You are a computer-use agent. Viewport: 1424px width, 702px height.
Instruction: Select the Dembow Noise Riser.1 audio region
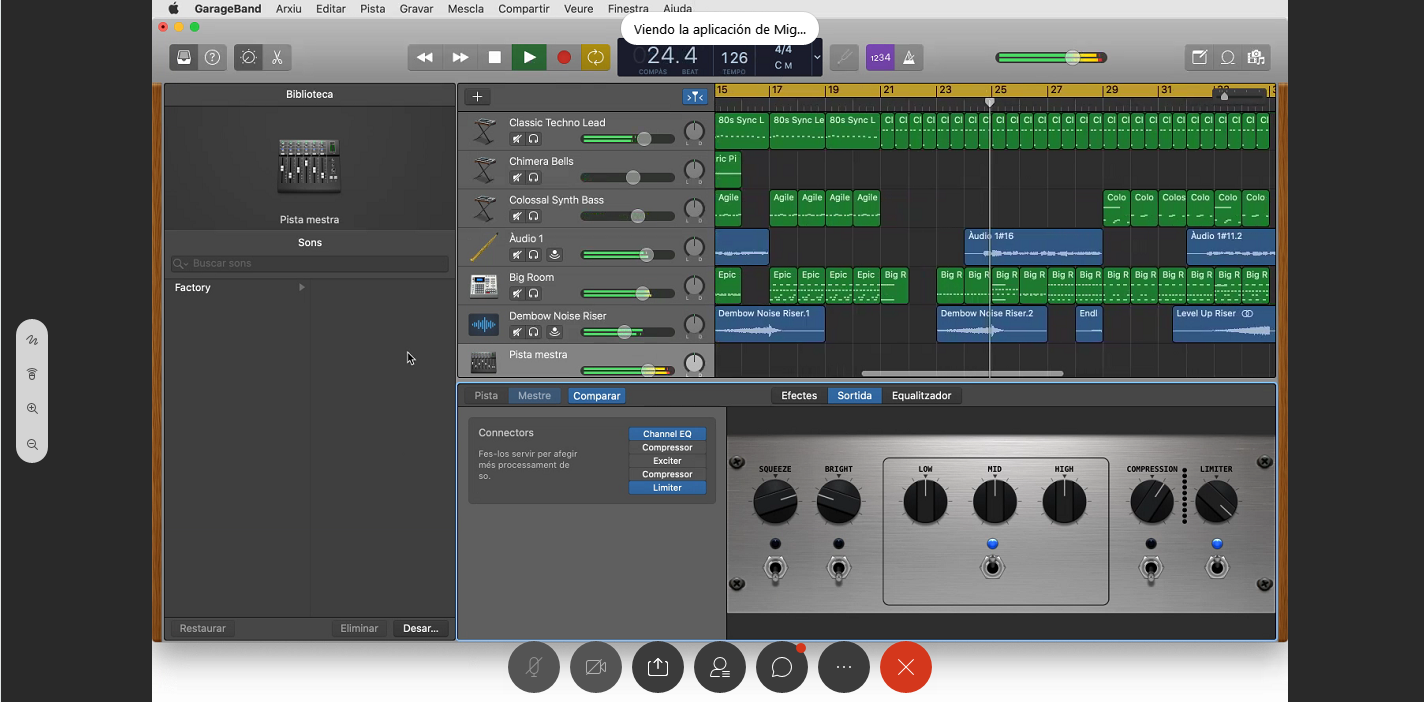[x=770, y=324]
